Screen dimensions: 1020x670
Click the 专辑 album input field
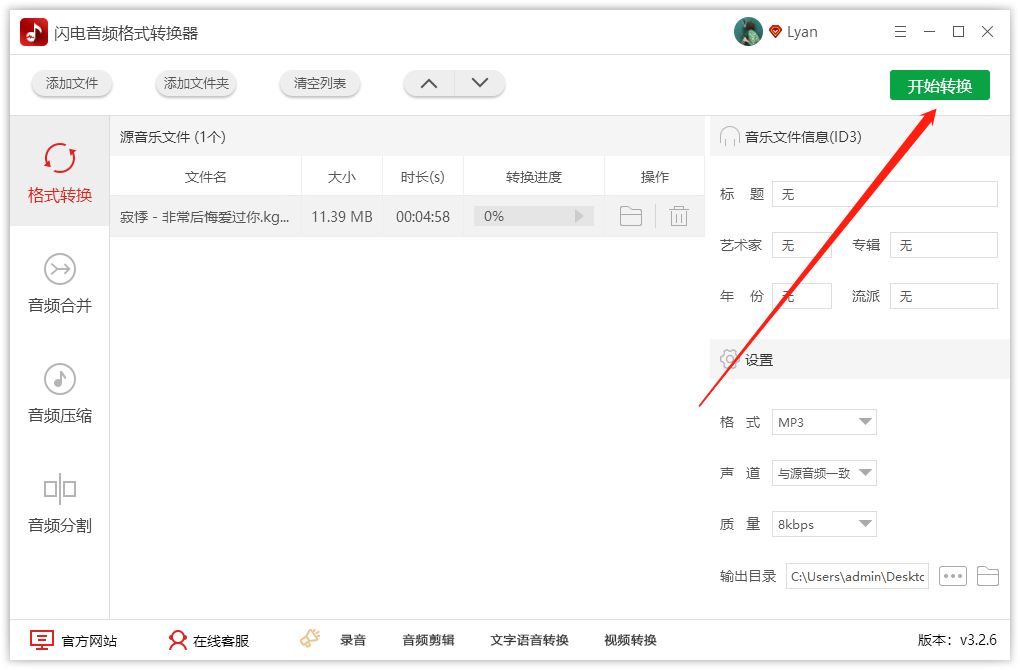coord(943,245)
